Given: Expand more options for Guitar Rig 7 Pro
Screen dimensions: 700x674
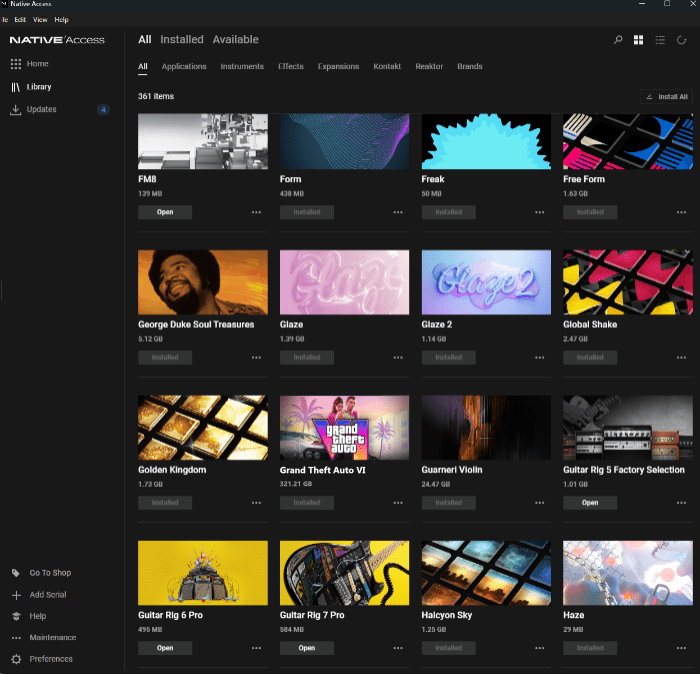Looking at the screenshot, I should (398, 648).
